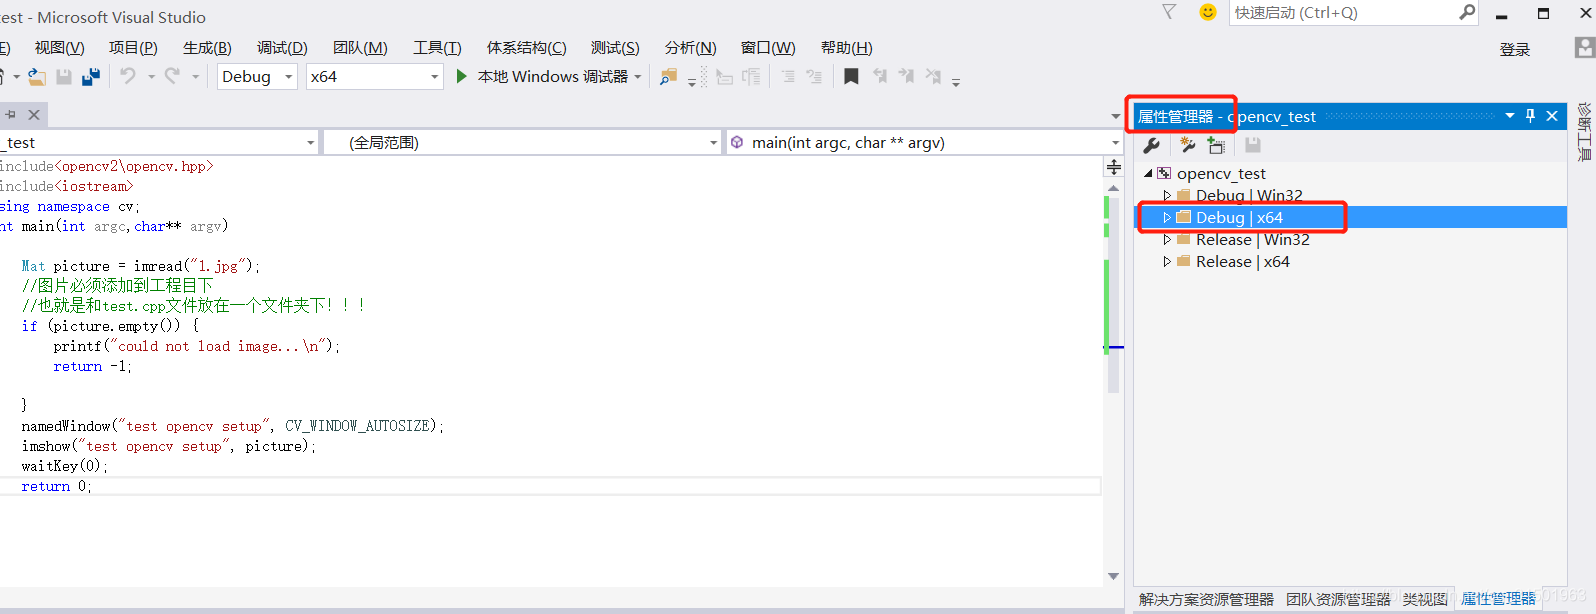This screenshot has width=1596, height=614.
Task: Open the 帮助(H) menu
Action: coord(846,48)
